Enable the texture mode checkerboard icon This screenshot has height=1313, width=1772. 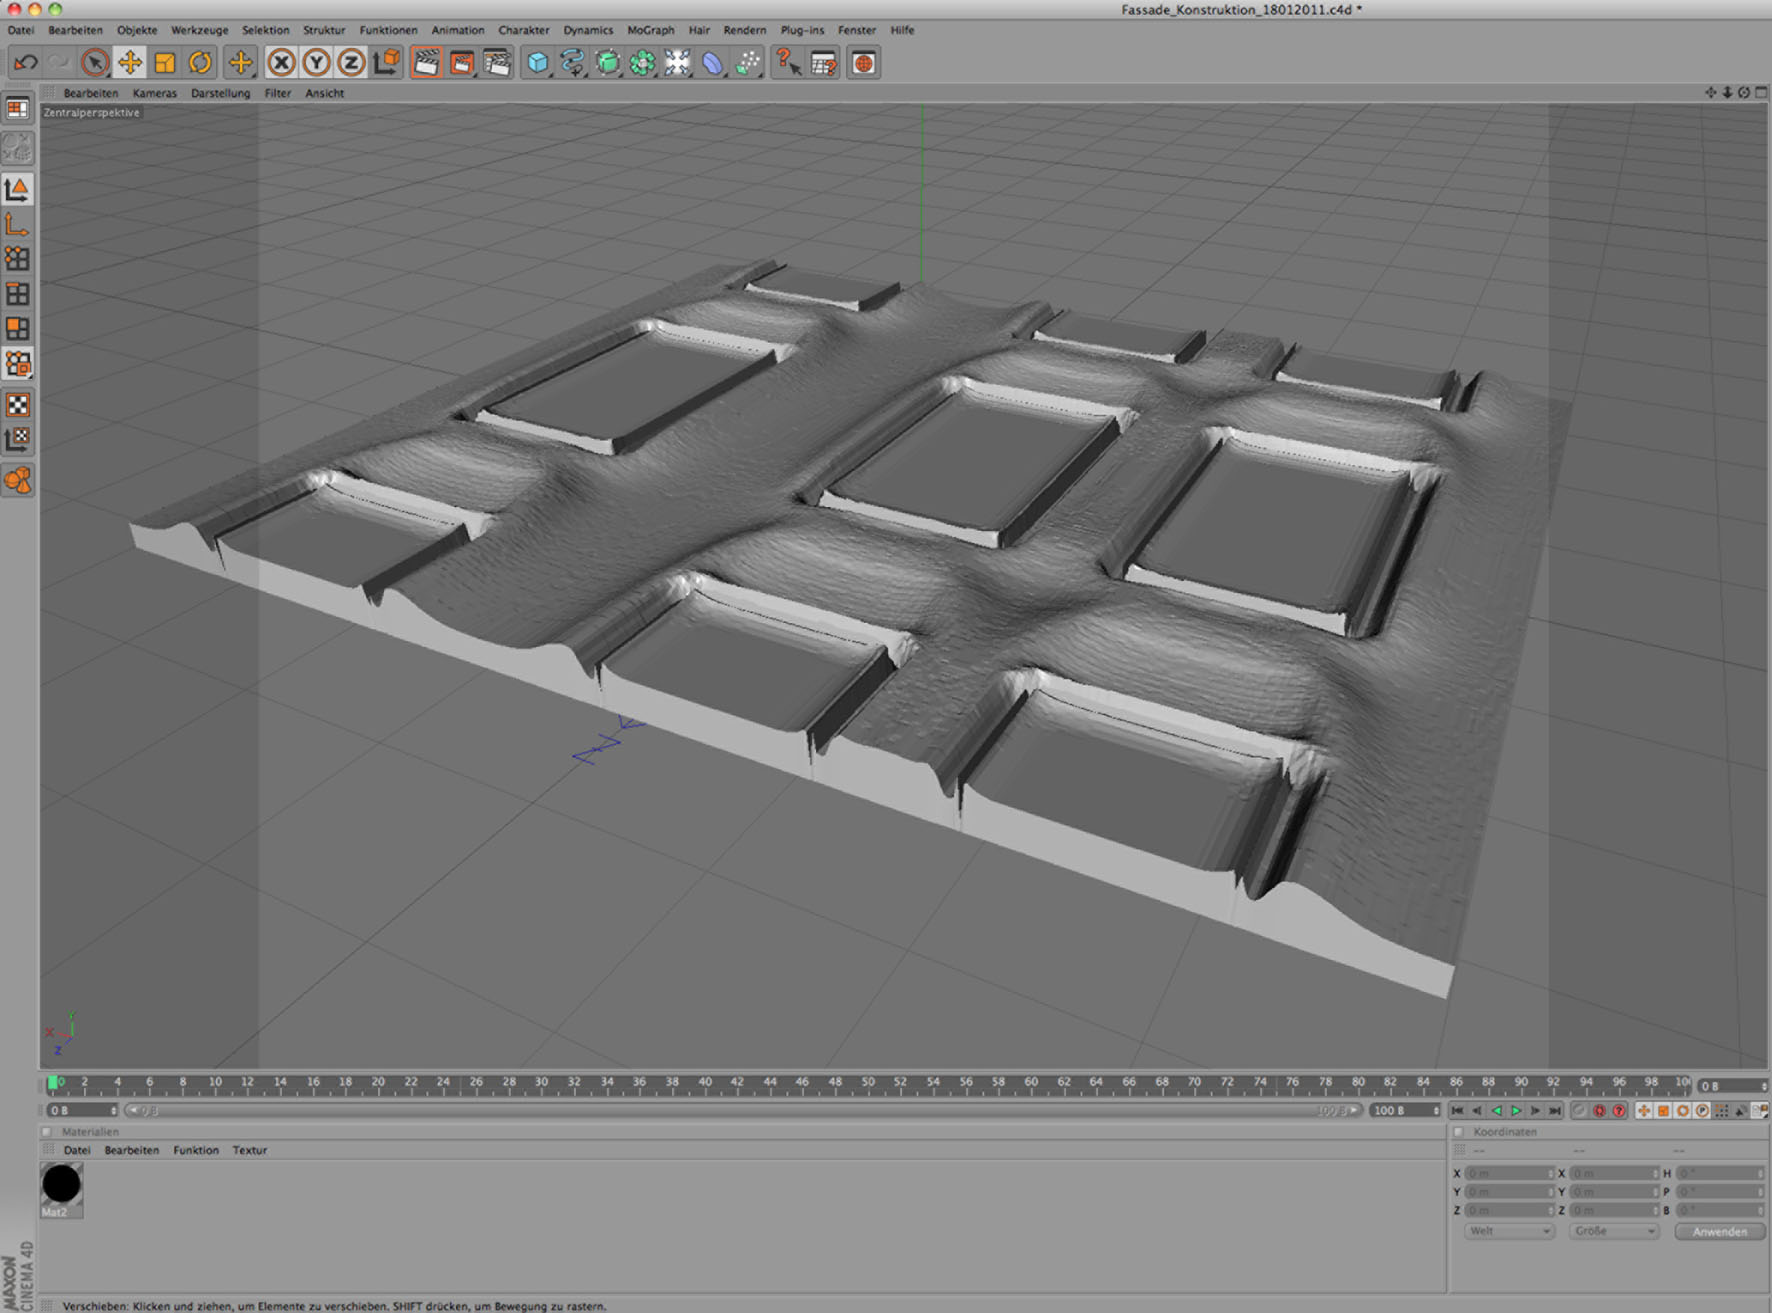[x=18, y=404]
